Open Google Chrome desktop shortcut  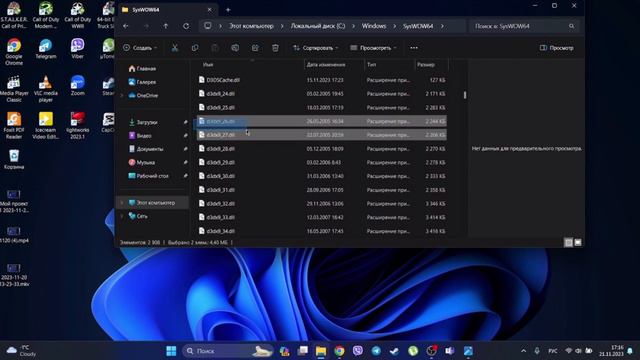point(14,51)
